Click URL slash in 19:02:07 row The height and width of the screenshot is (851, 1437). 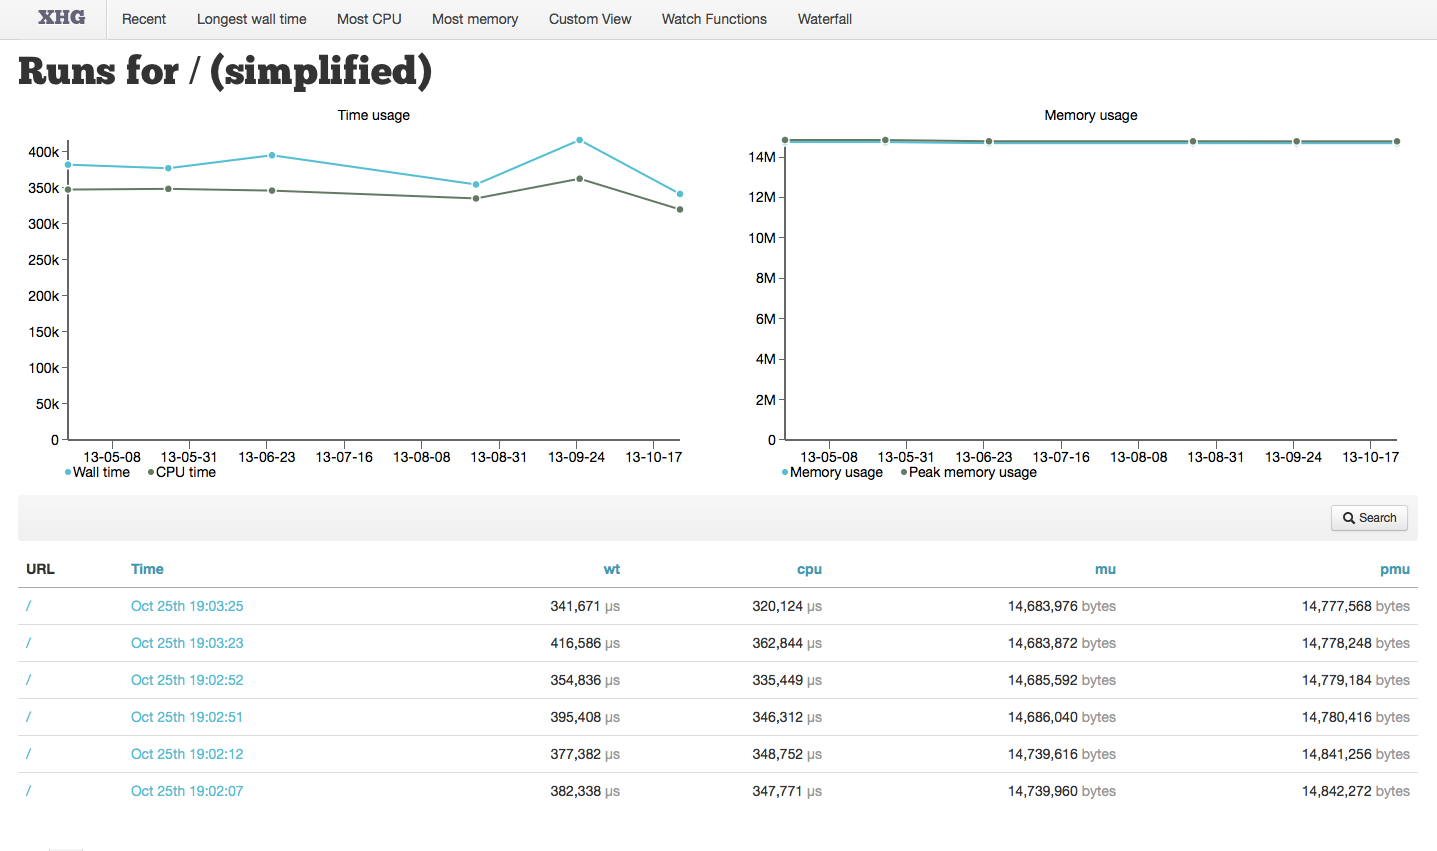(x=28, y=791)
